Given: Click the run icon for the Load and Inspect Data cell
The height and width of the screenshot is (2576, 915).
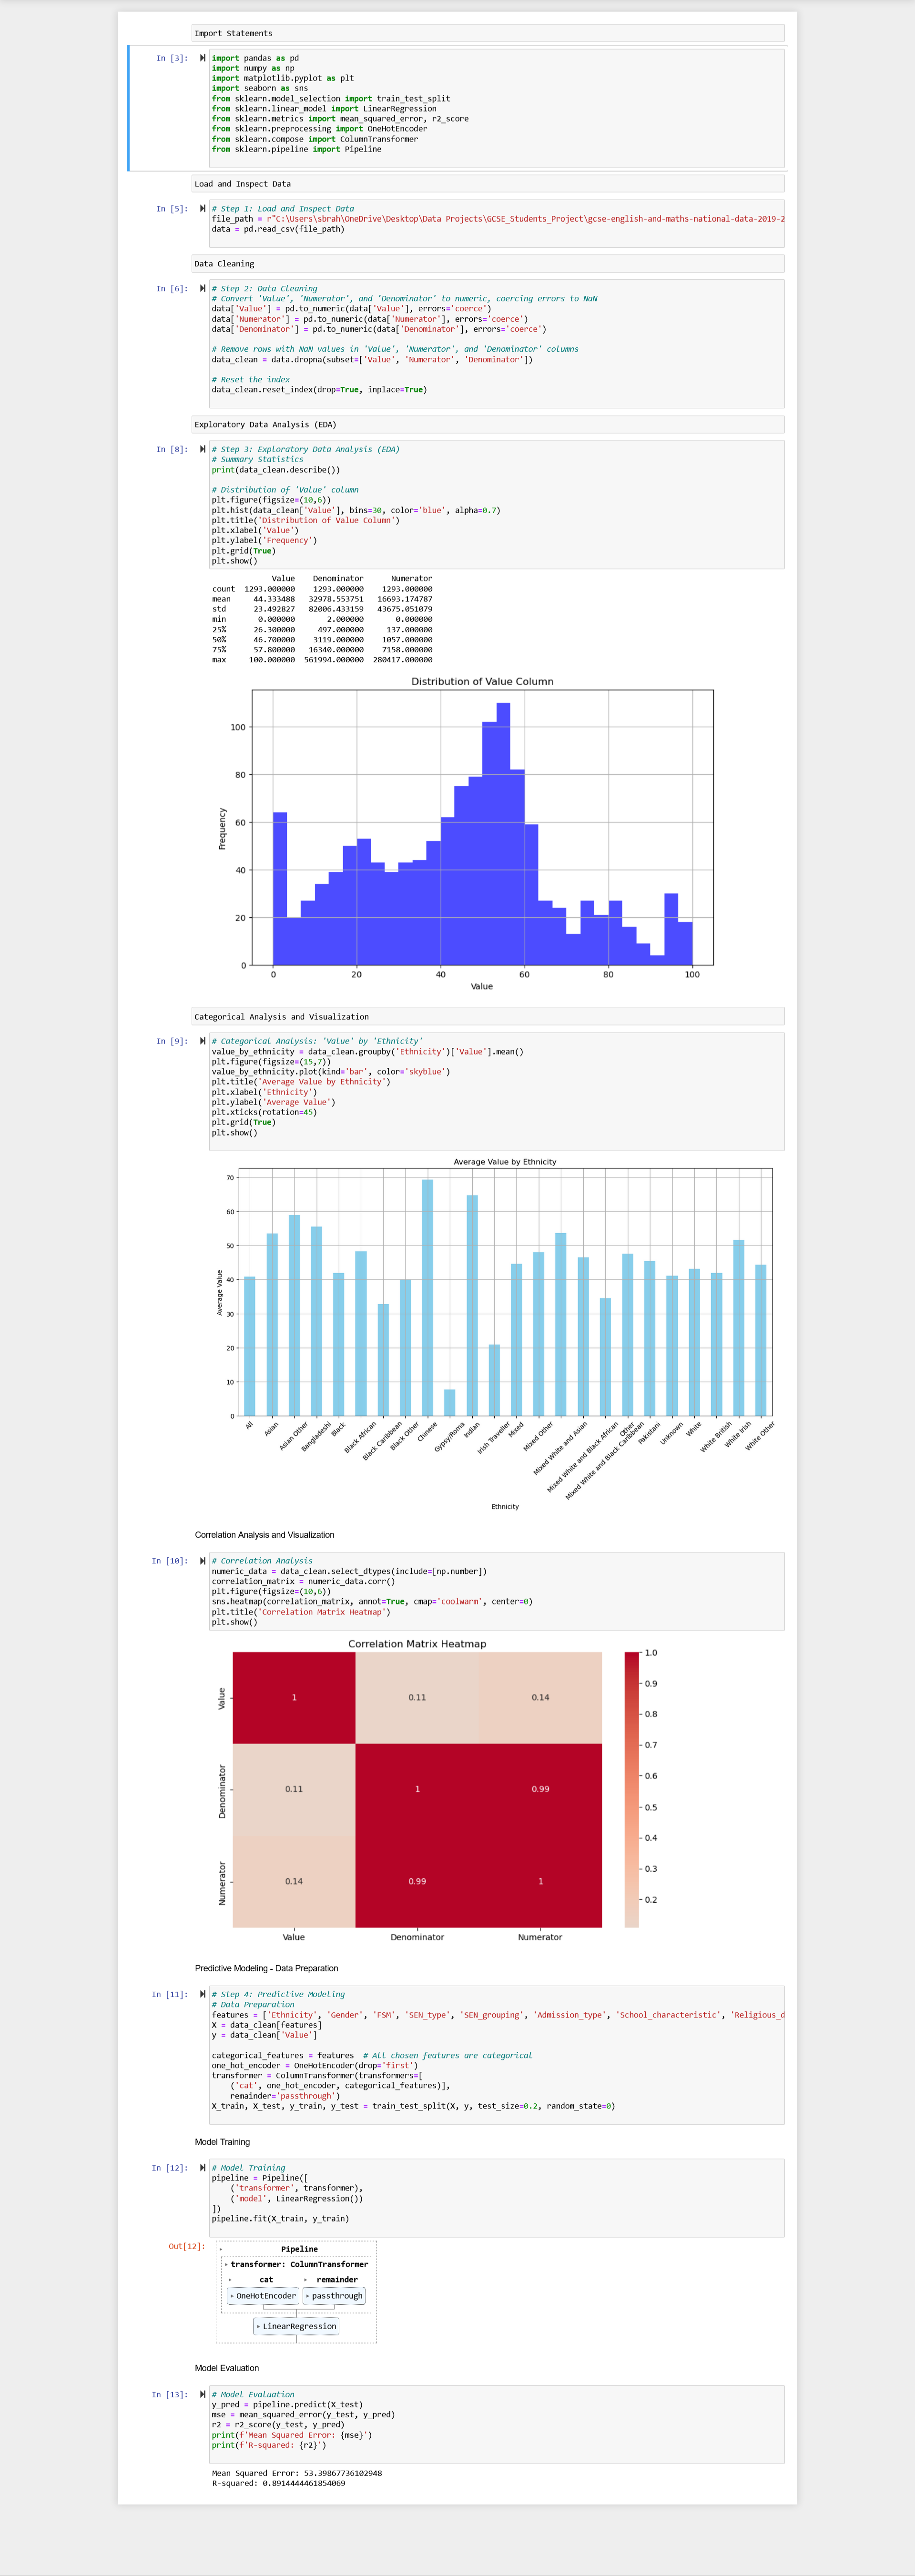Looking at the screenshot, I should (202, 209).
